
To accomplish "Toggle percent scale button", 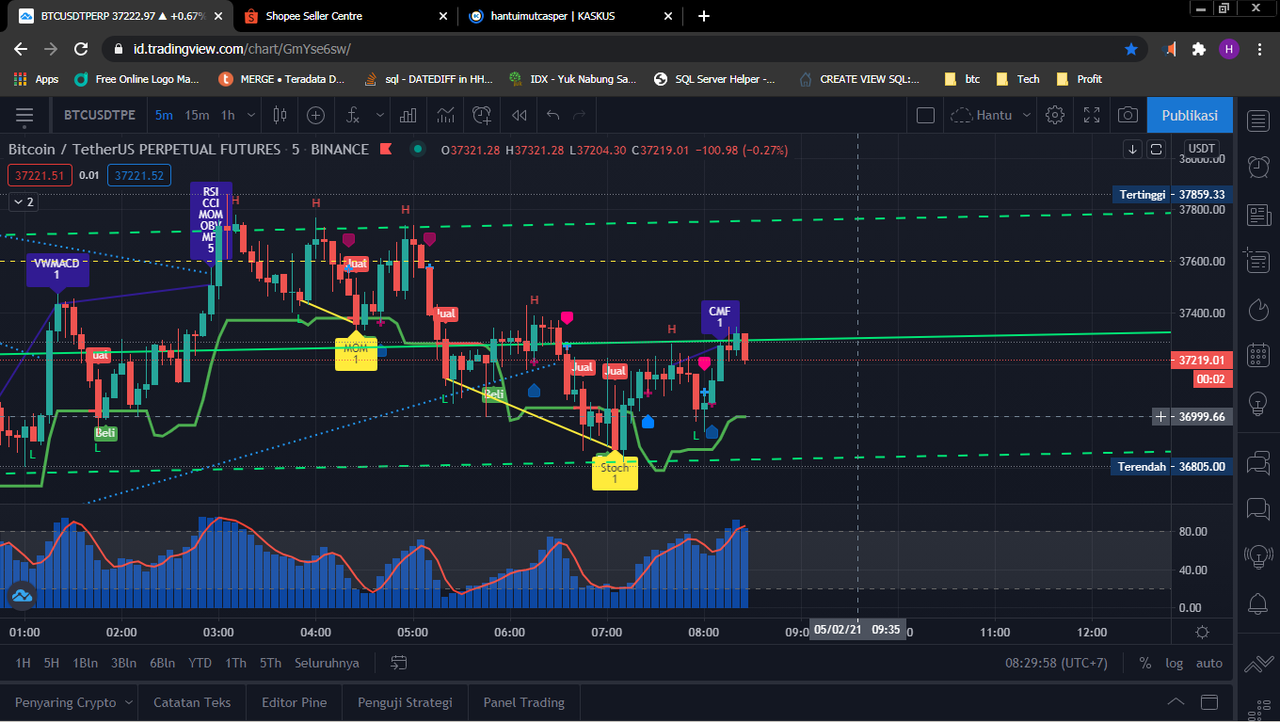I will pyautogui.click(x=1145, y=663).
